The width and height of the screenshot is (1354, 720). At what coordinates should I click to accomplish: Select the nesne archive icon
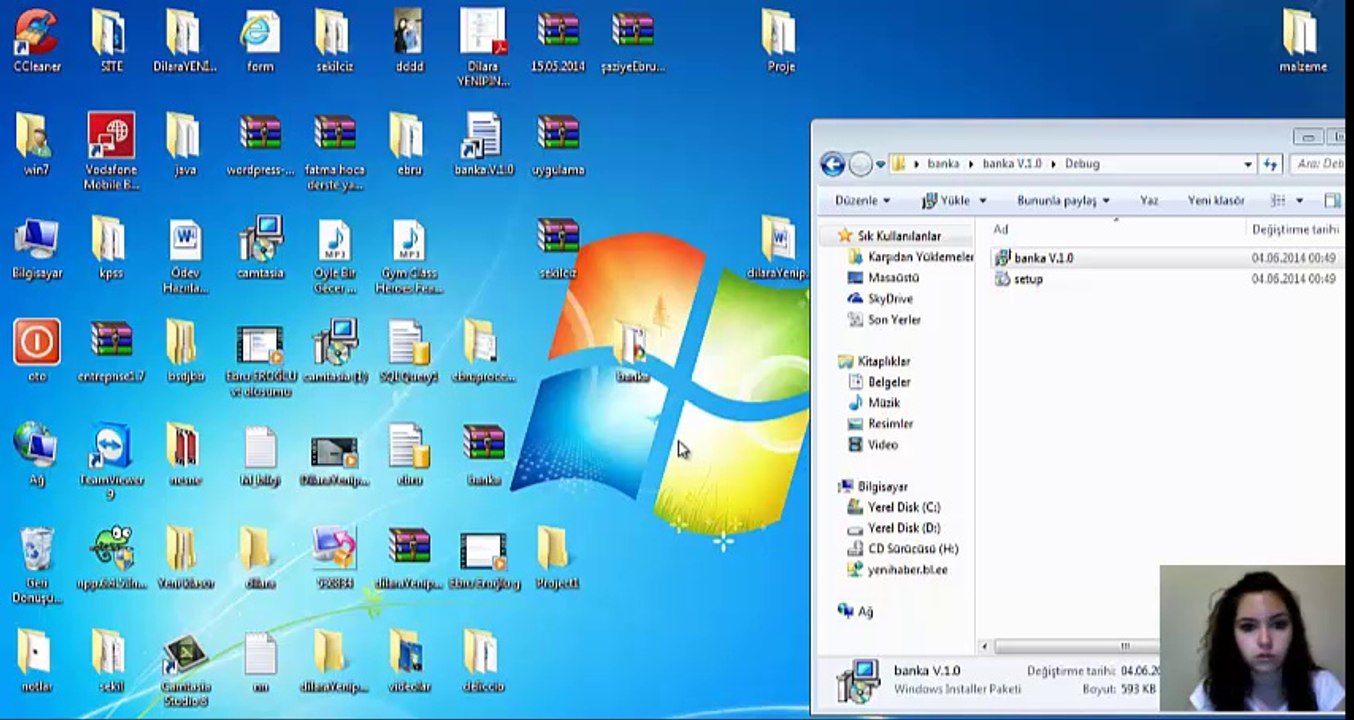point(185,455)
